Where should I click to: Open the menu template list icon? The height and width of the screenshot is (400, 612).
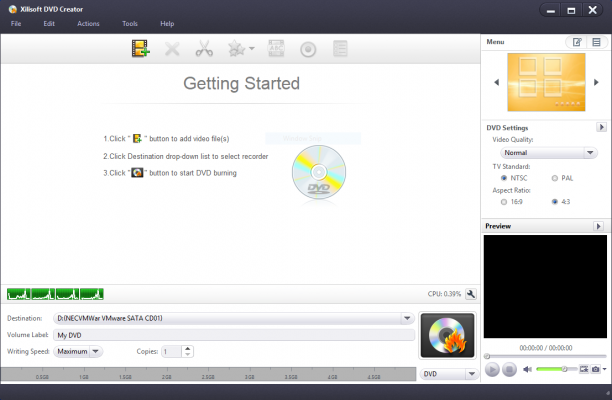[x=596, y=42]
